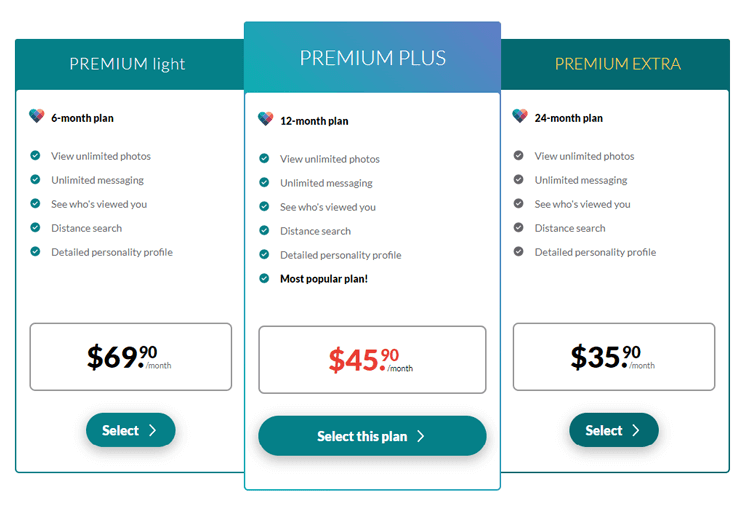
Task: Click heart logo beside 24-month plan
Action: pos(520,116)
